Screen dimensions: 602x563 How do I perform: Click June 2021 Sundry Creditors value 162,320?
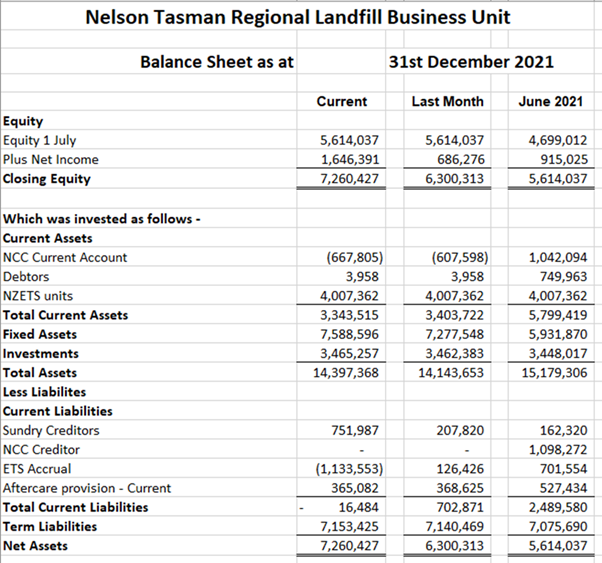[x=564, y=430]
